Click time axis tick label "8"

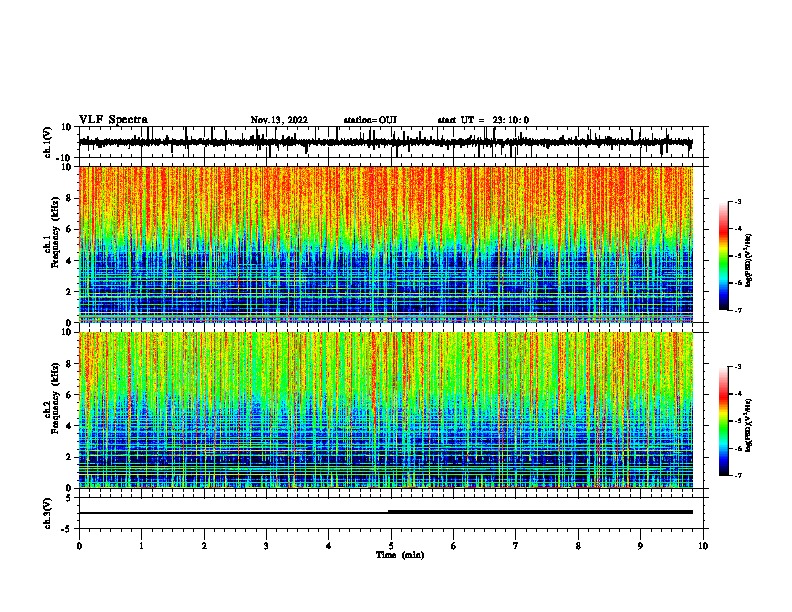click(578, 546)
